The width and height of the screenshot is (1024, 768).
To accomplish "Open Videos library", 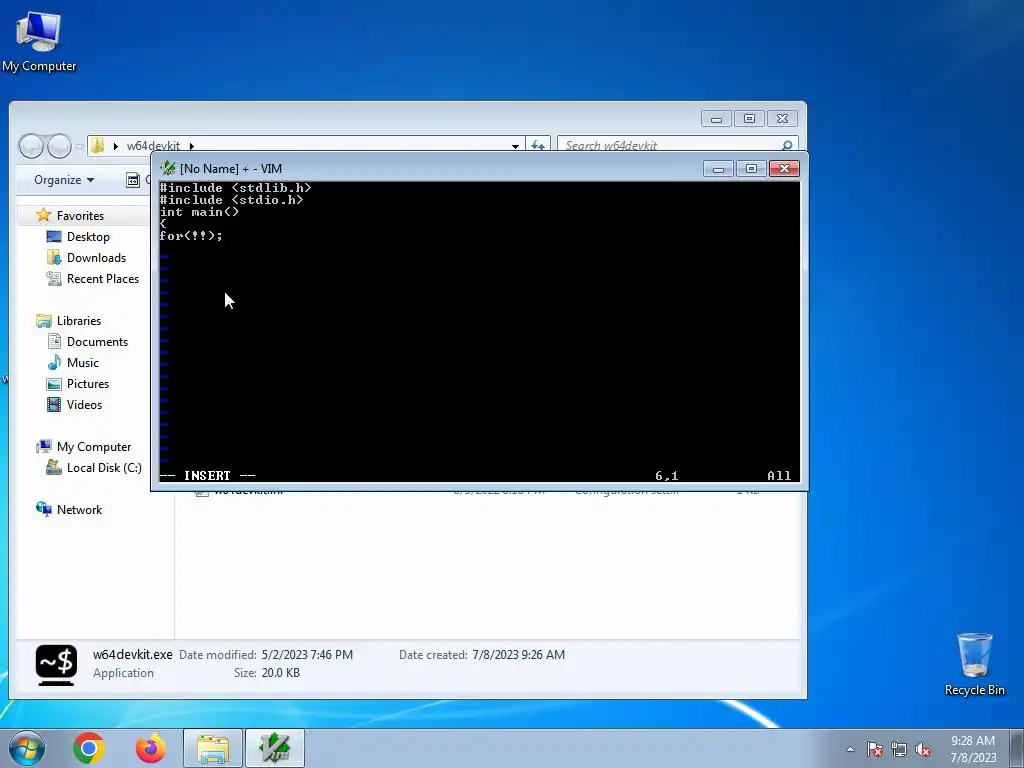I will coord(84,404).
